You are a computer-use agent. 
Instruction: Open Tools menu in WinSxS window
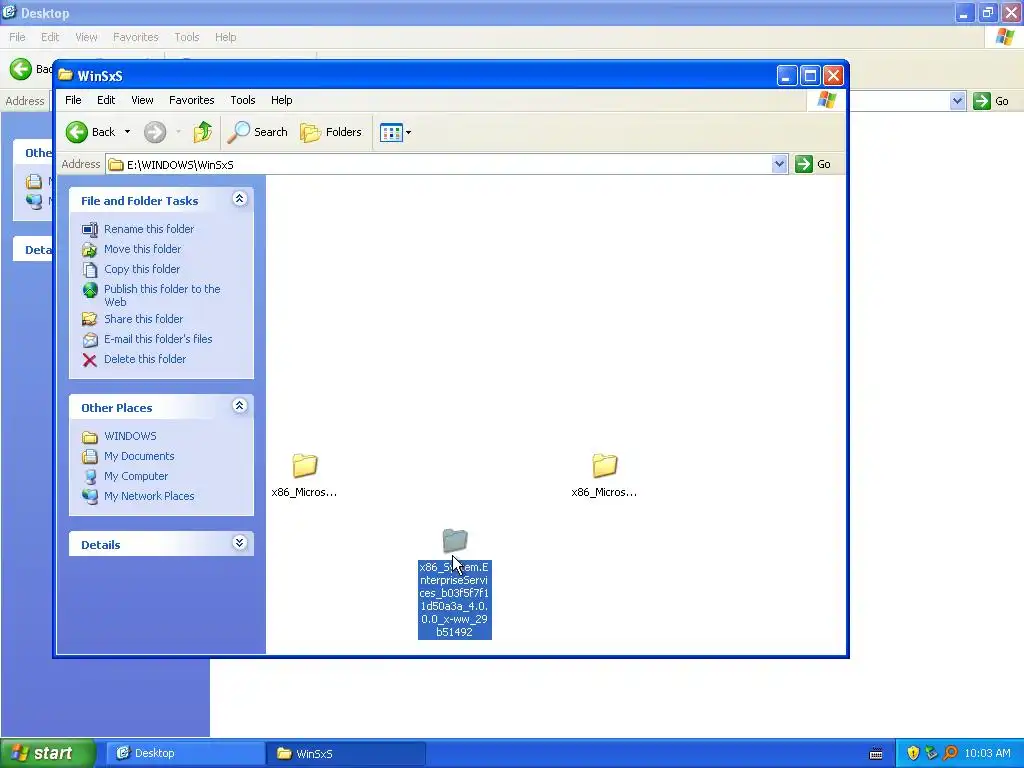point(242,100)
